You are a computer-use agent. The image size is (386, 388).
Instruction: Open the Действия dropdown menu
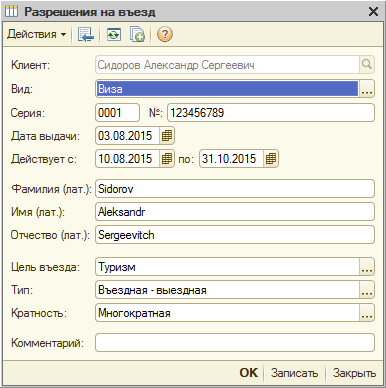click(37, 34)
